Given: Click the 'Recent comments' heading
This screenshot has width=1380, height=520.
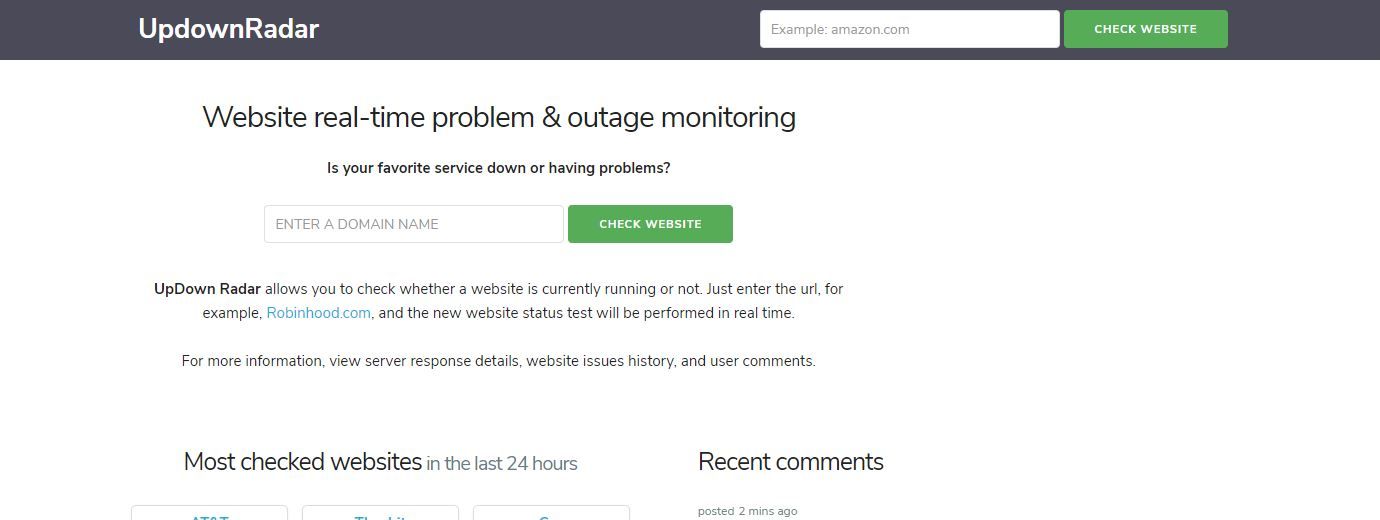Looking at the screenshot, I should 790,462.
